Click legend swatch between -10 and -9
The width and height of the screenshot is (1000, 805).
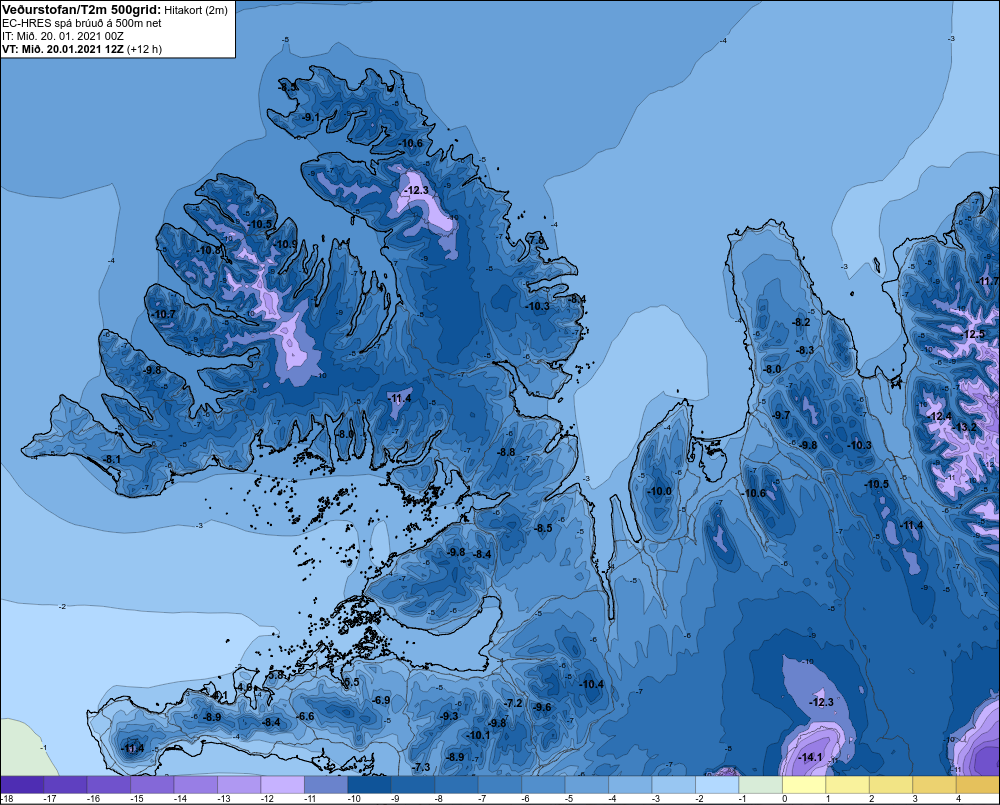point(369,785)
